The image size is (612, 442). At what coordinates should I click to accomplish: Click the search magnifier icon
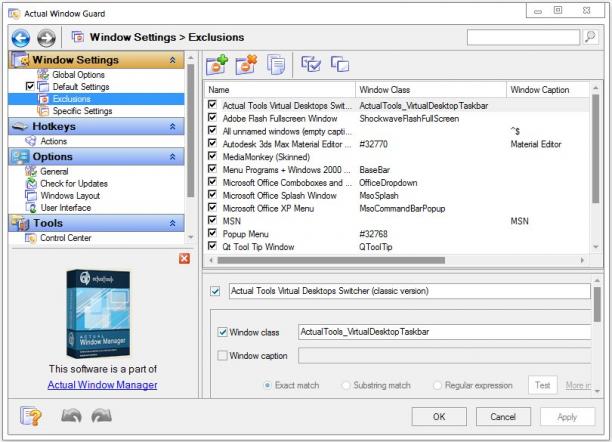point(591,37)
